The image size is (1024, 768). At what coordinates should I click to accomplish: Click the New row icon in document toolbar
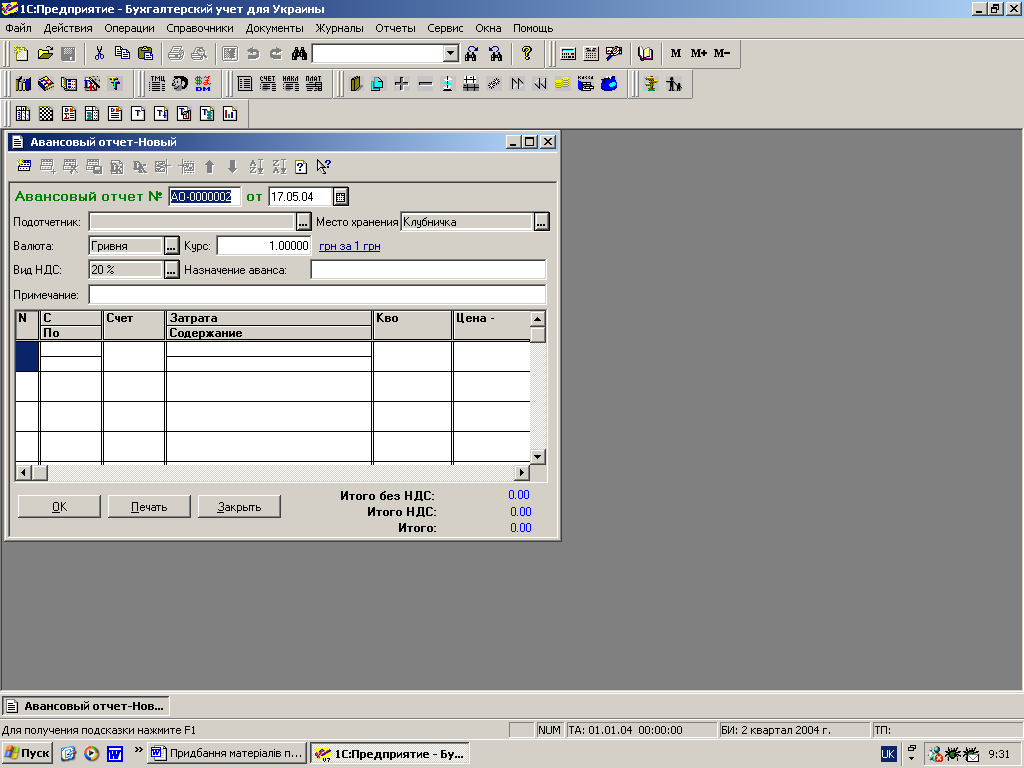[x=24, y=167]
